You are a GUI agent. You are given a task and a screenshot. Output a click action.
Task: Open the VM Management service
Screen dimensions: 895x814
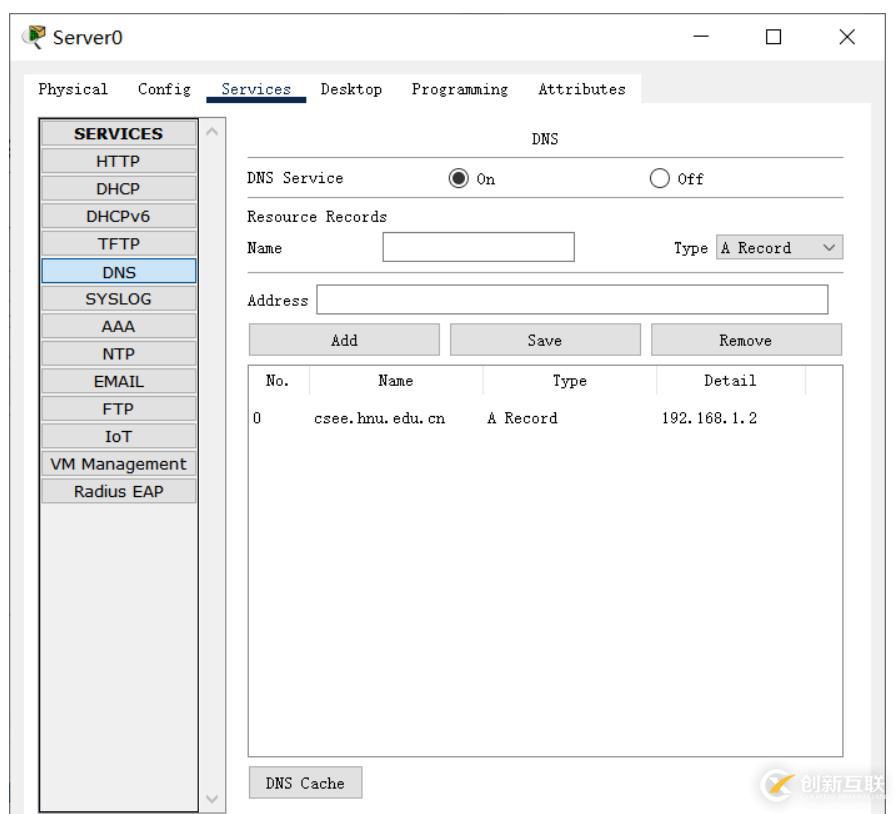click(119, 464)
